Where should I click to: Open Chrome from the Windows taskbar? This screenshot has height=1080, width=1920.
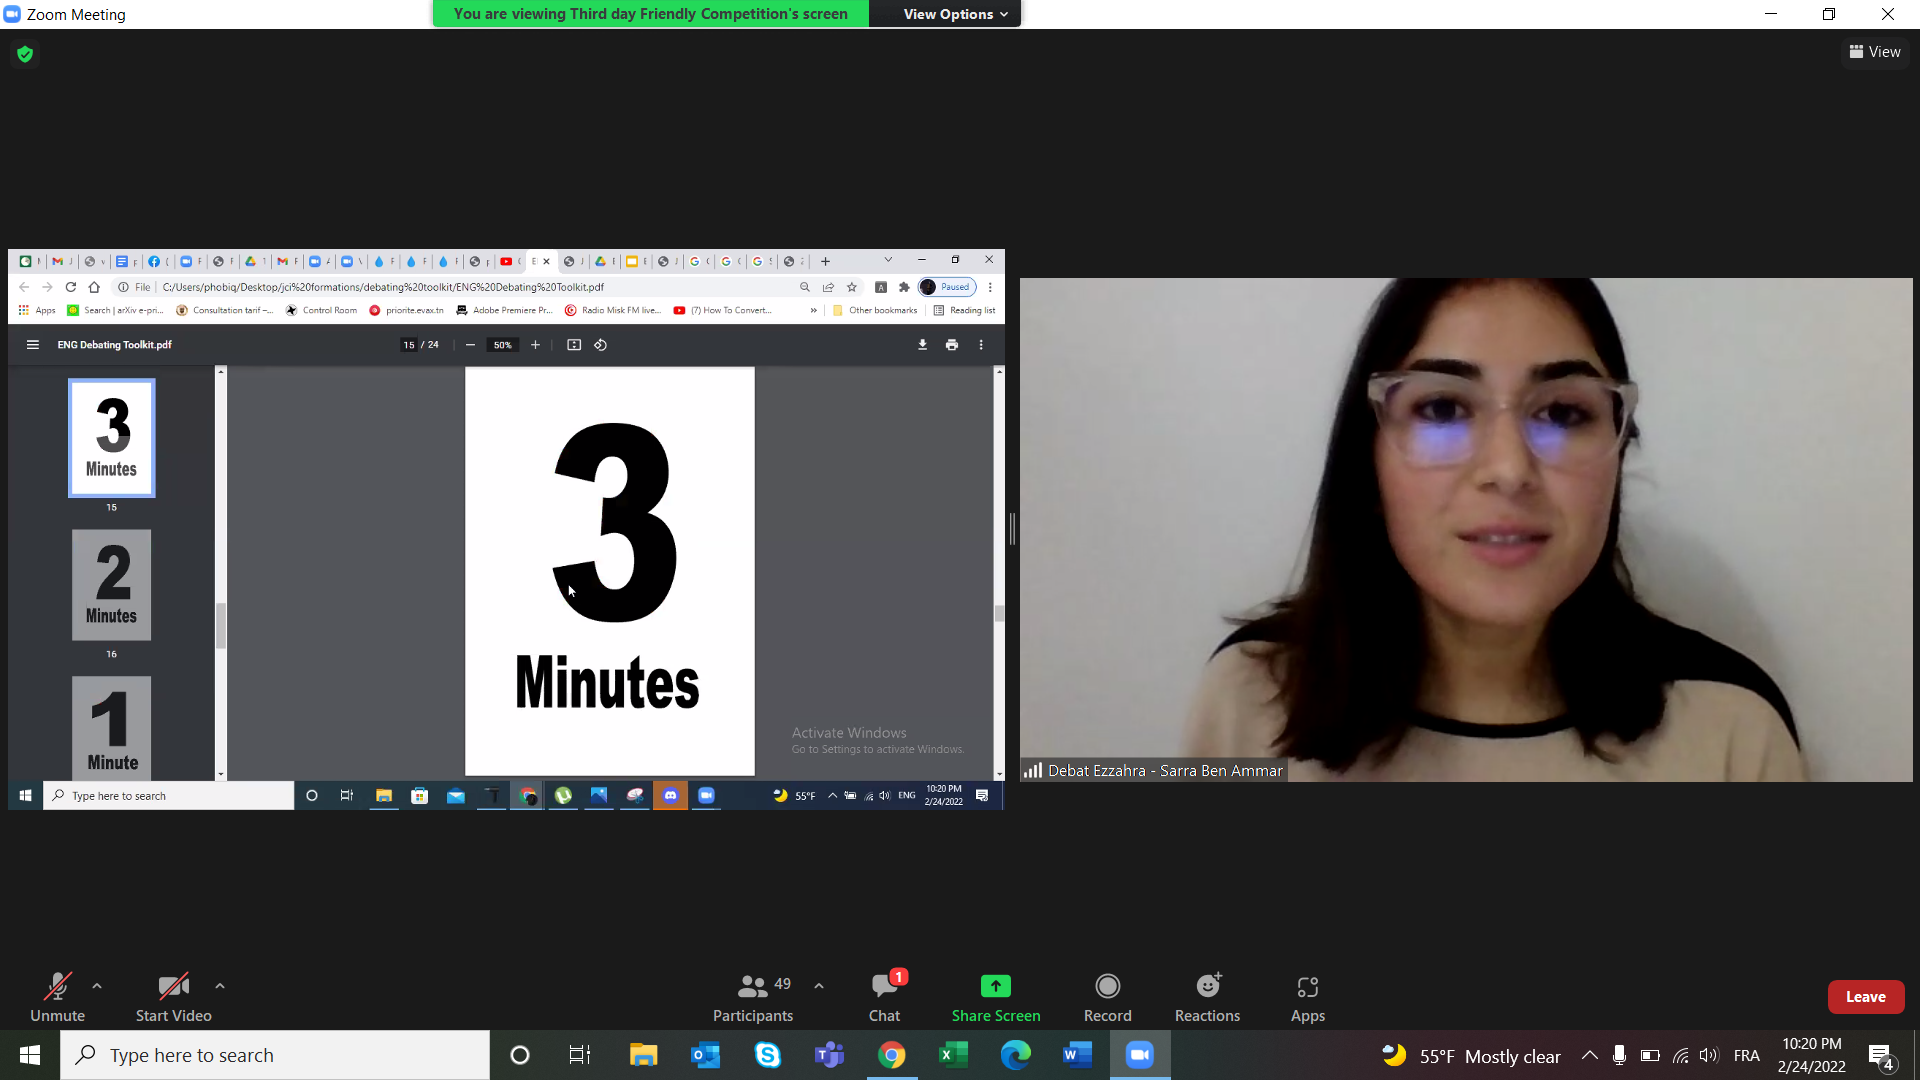891,1055
